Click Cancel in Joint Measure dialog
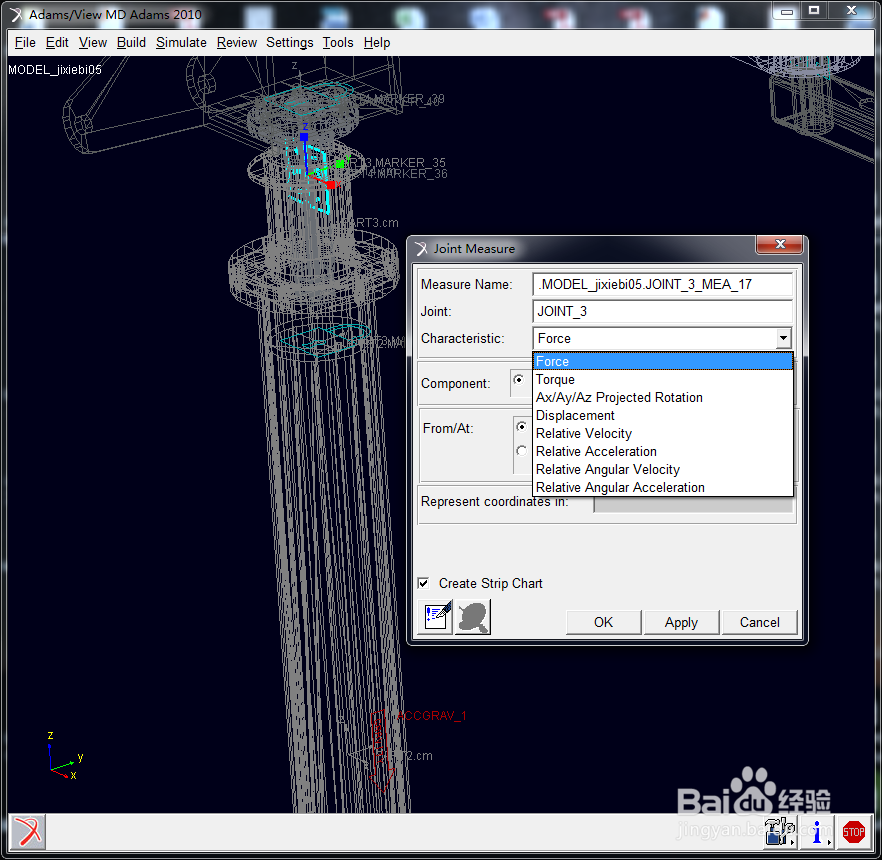The height and width of the screenshot is (860, 882). click(759, 623)
